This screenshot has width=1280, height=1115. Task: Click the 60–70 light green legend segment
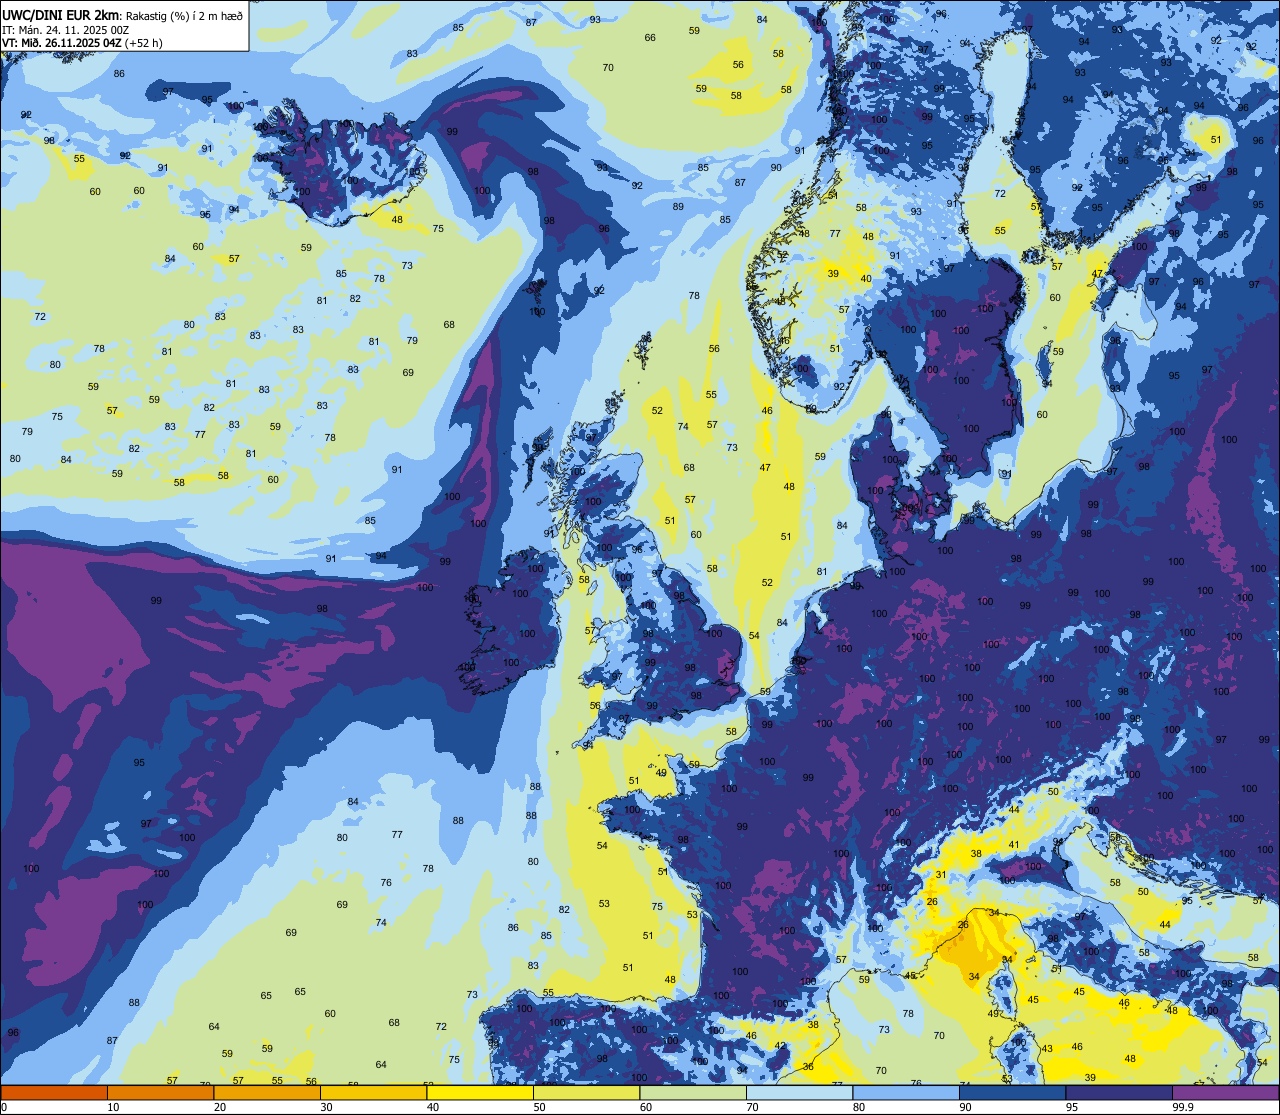pyautogui.click(x=693, y=1092)
